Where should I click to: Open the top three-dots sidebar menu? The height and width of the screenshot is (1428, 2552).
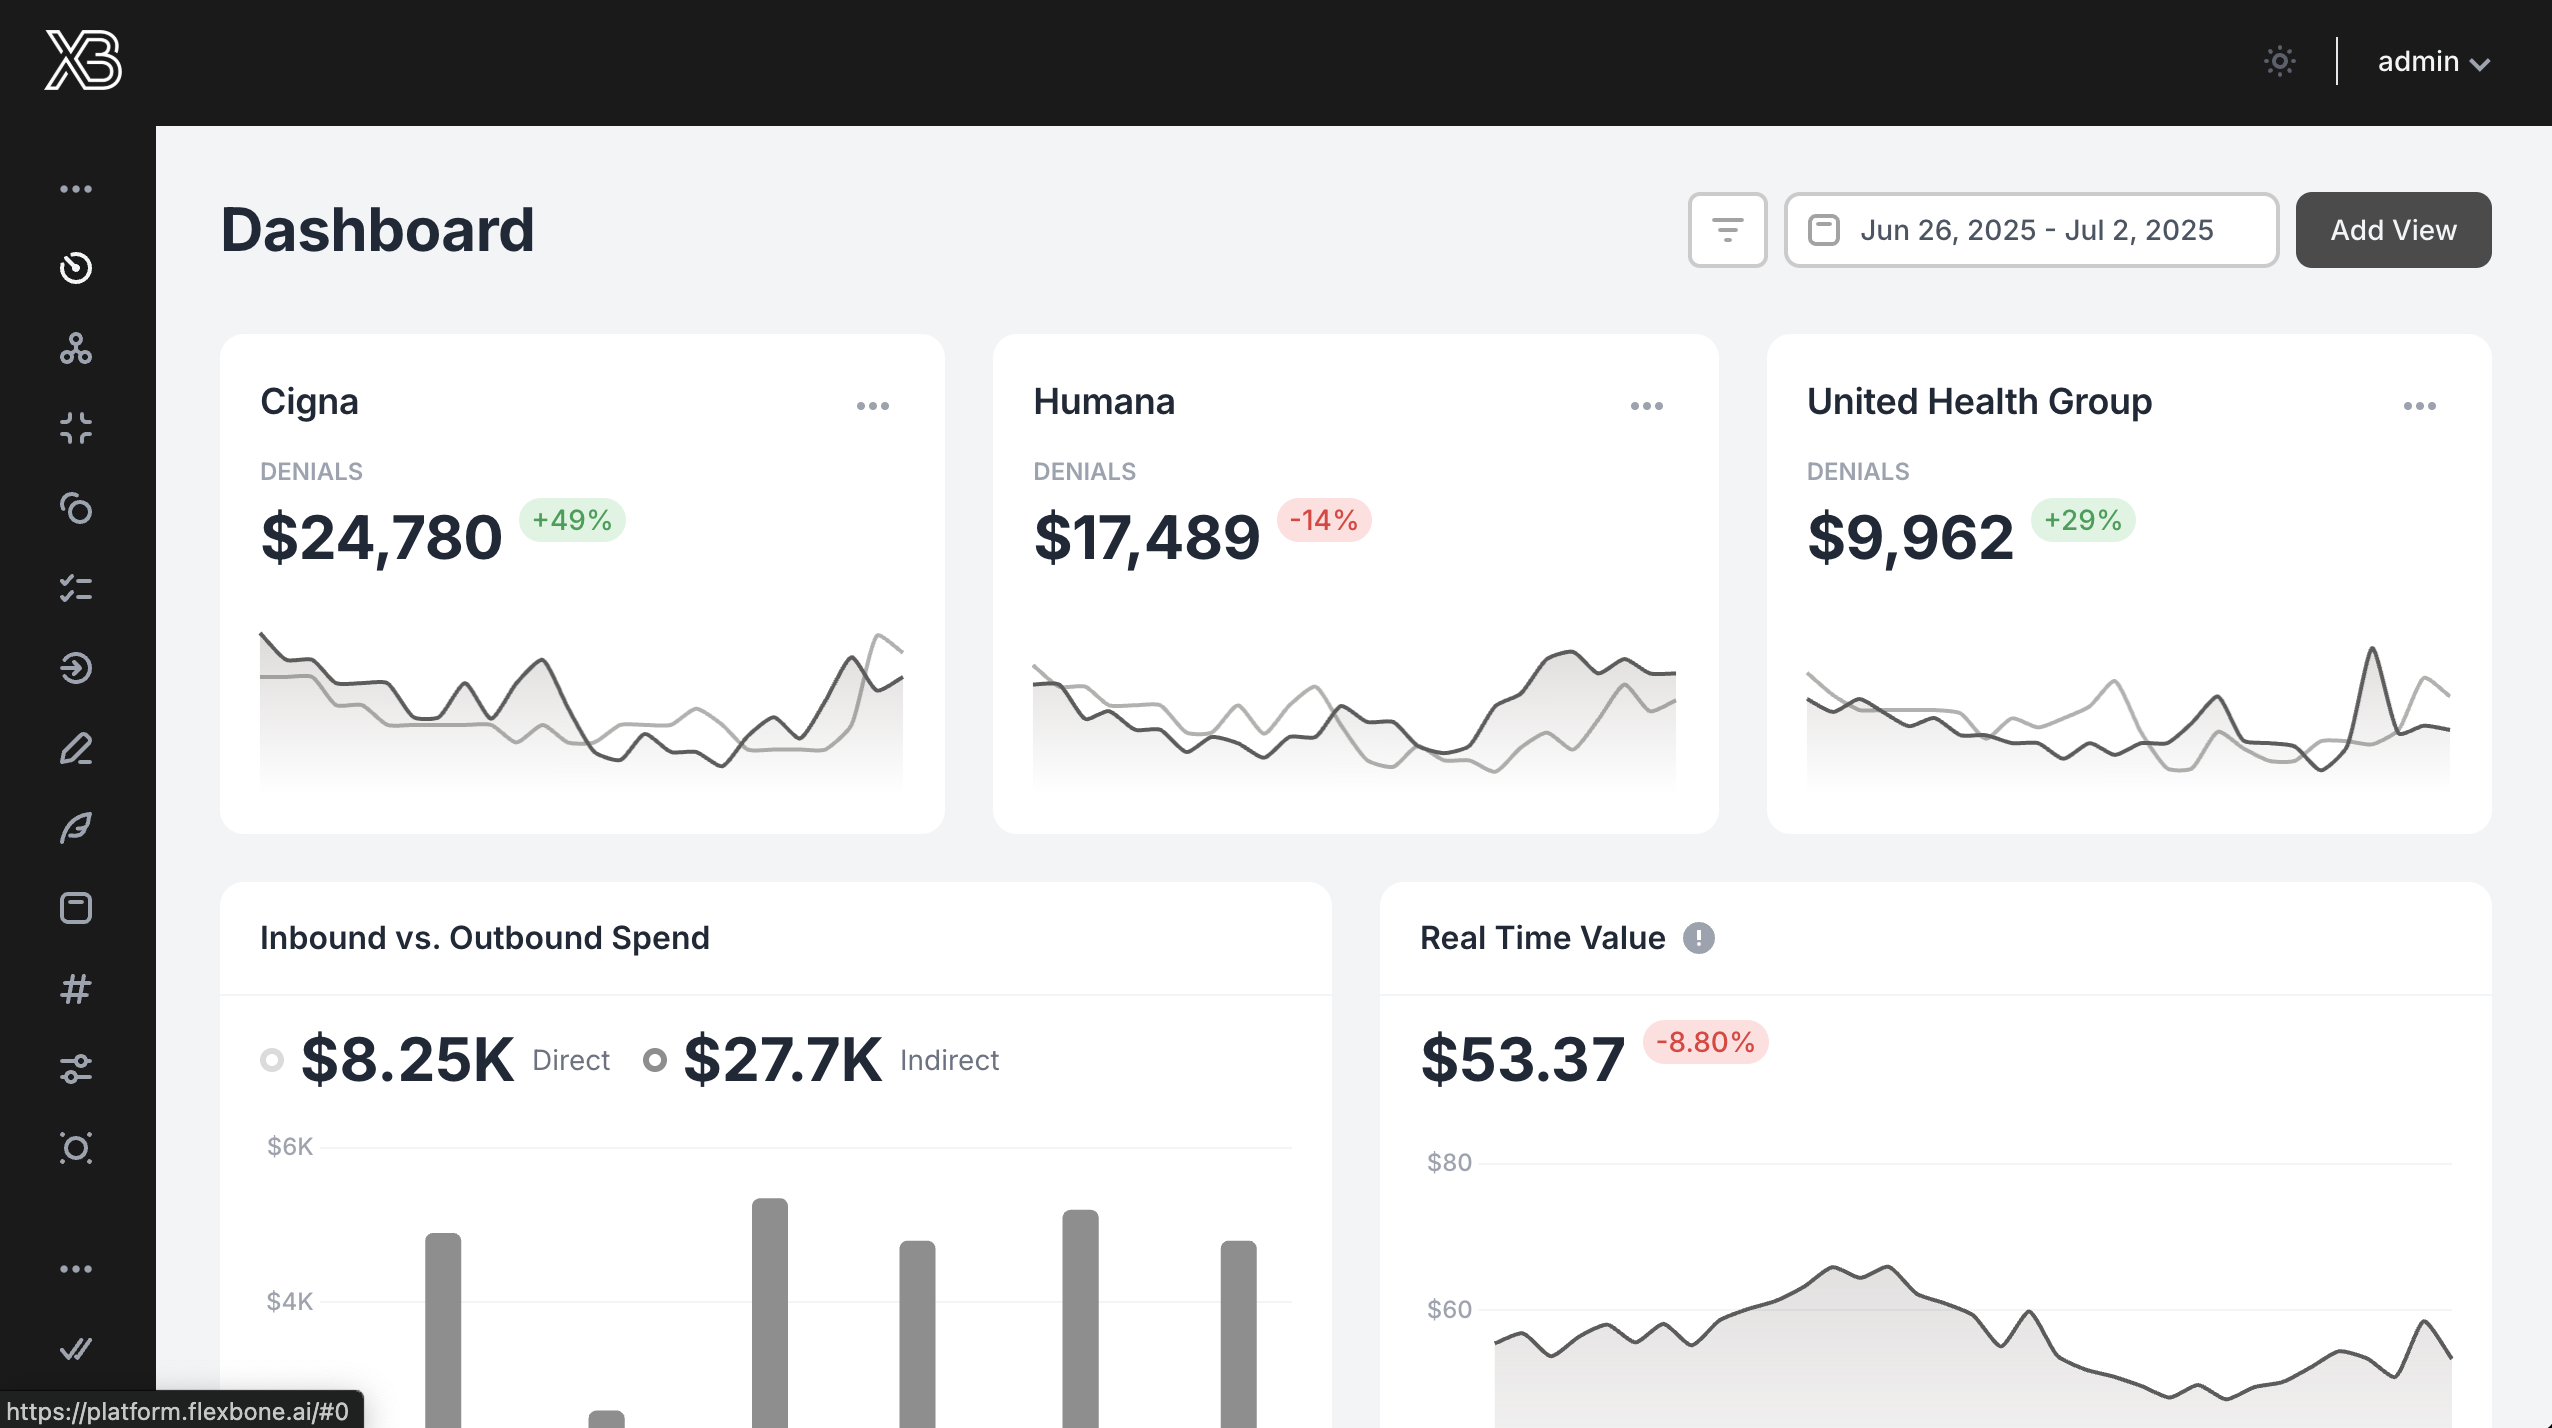click(x=76, y=189)
